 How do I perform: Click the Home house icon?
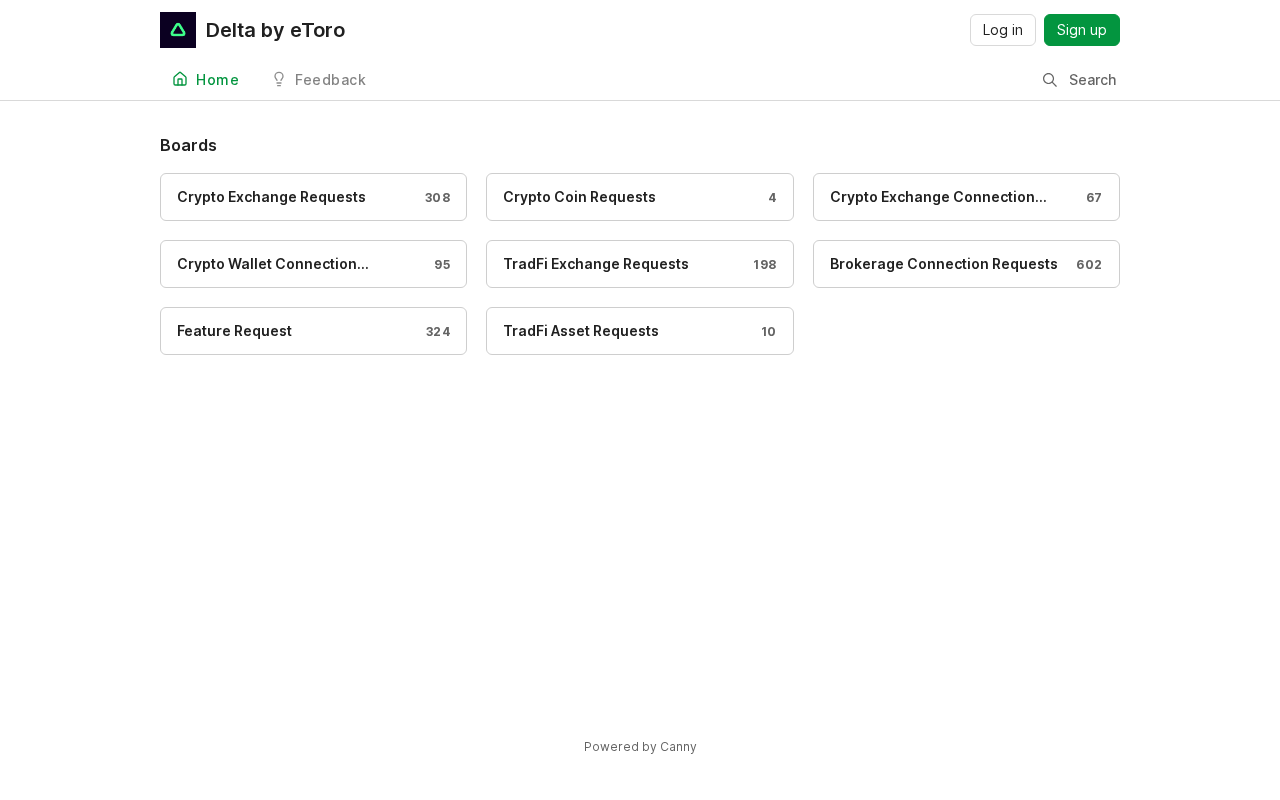[x=180, y=79]
